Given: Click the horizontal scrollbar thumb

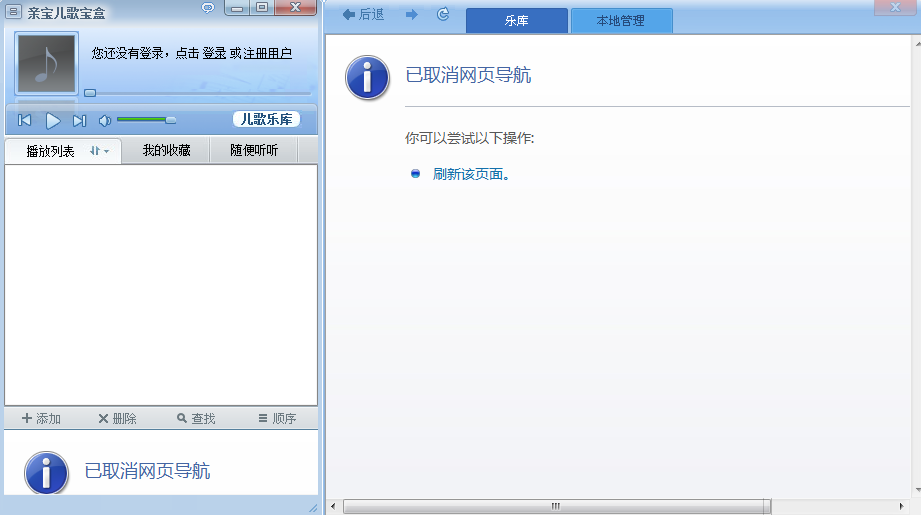Looking at the screenshot, I should (x=556, y=506).
